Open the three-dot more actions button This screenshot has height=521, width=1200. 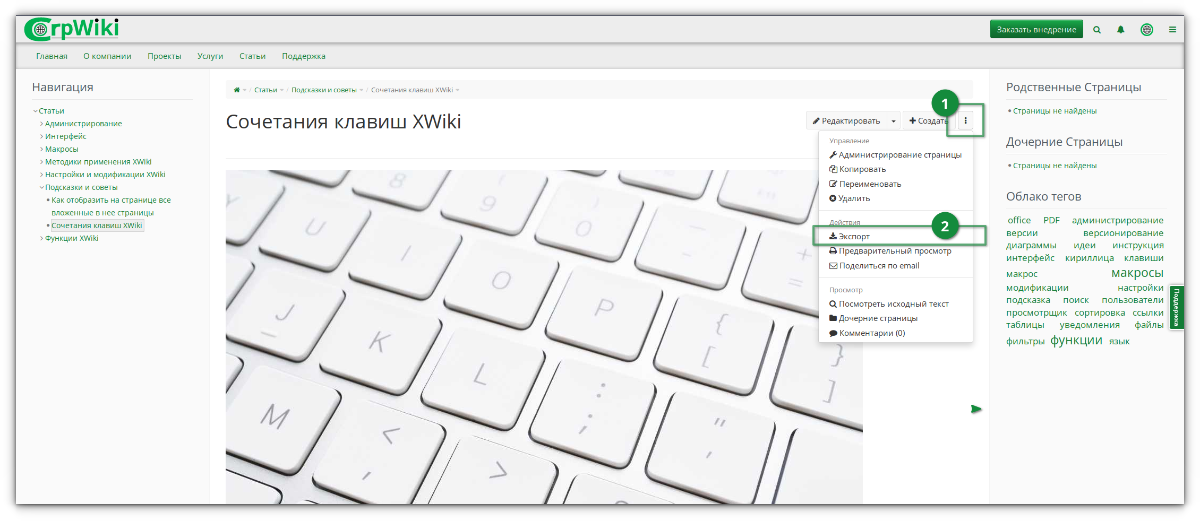tap(965, 121)
